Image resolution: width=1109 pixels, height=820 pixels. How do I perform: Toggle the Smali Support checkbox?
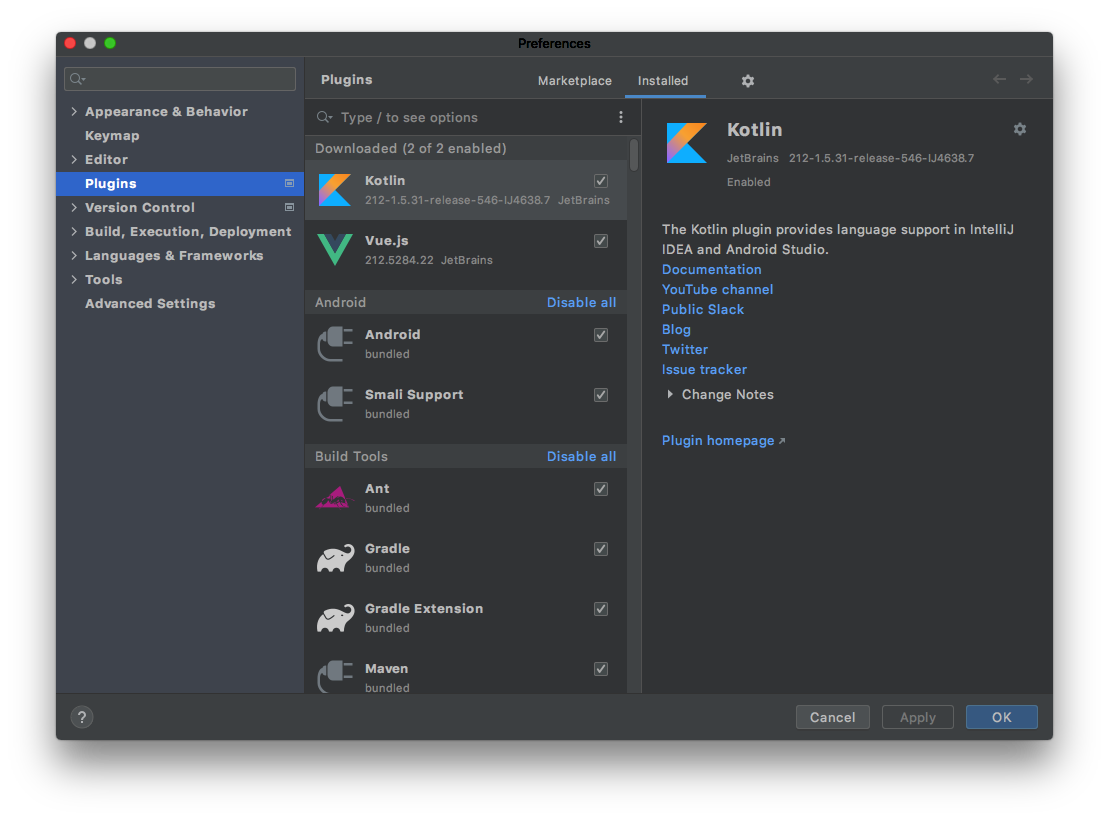pos(600,395)
